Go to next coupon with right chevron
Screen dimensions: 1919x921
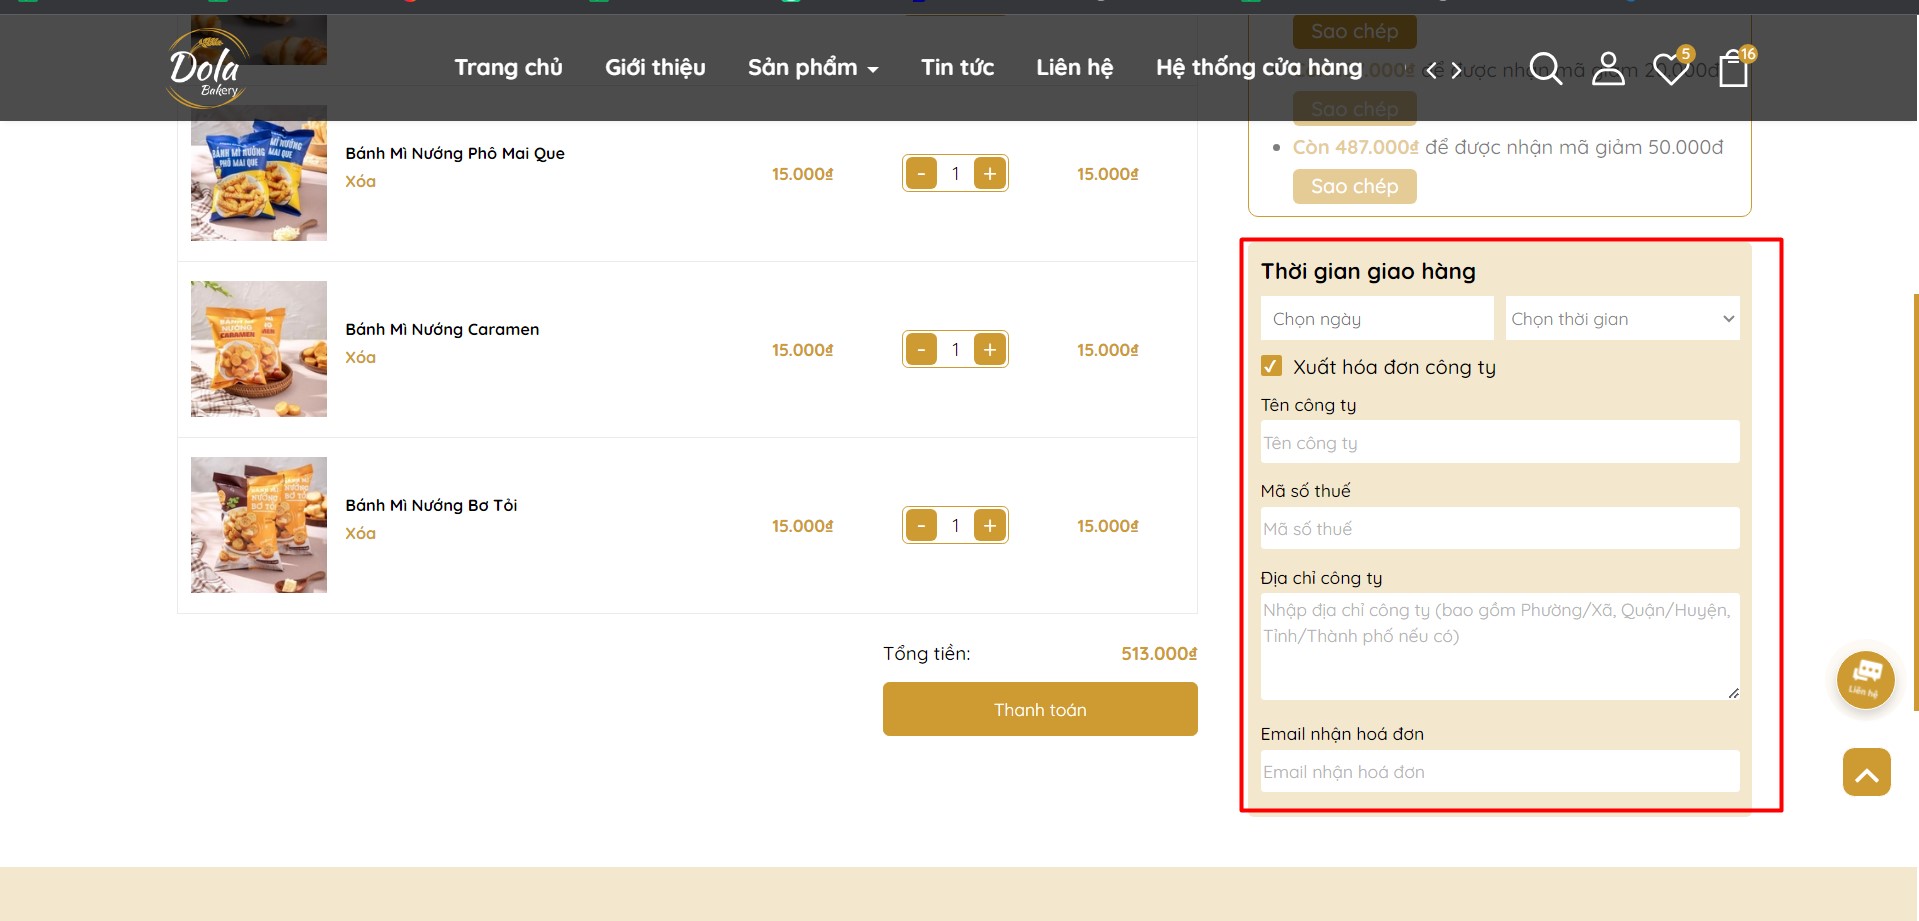[x=1457, y=70]
